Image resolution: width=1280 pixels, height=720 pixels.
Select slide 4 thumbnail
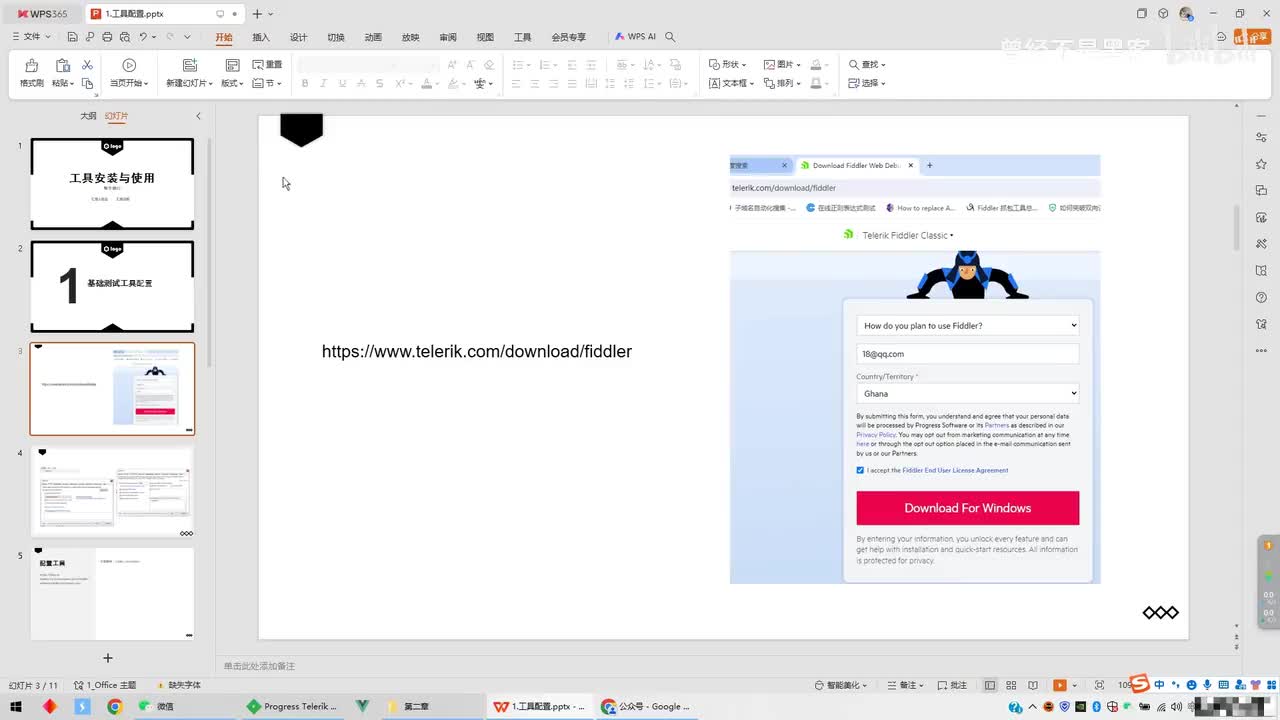112,491
